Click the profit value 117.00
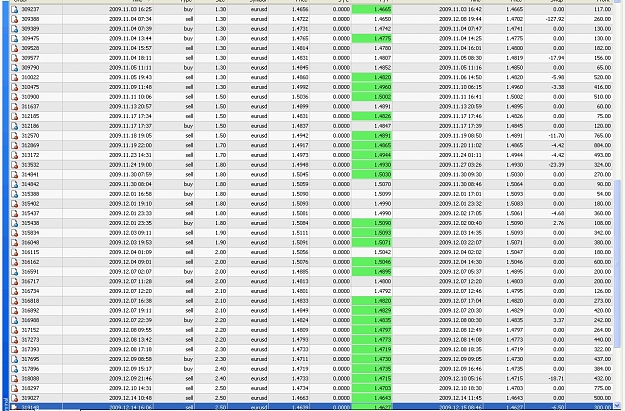Image resolution: width=625 pixels, height=411 pixels. point(602,9)
